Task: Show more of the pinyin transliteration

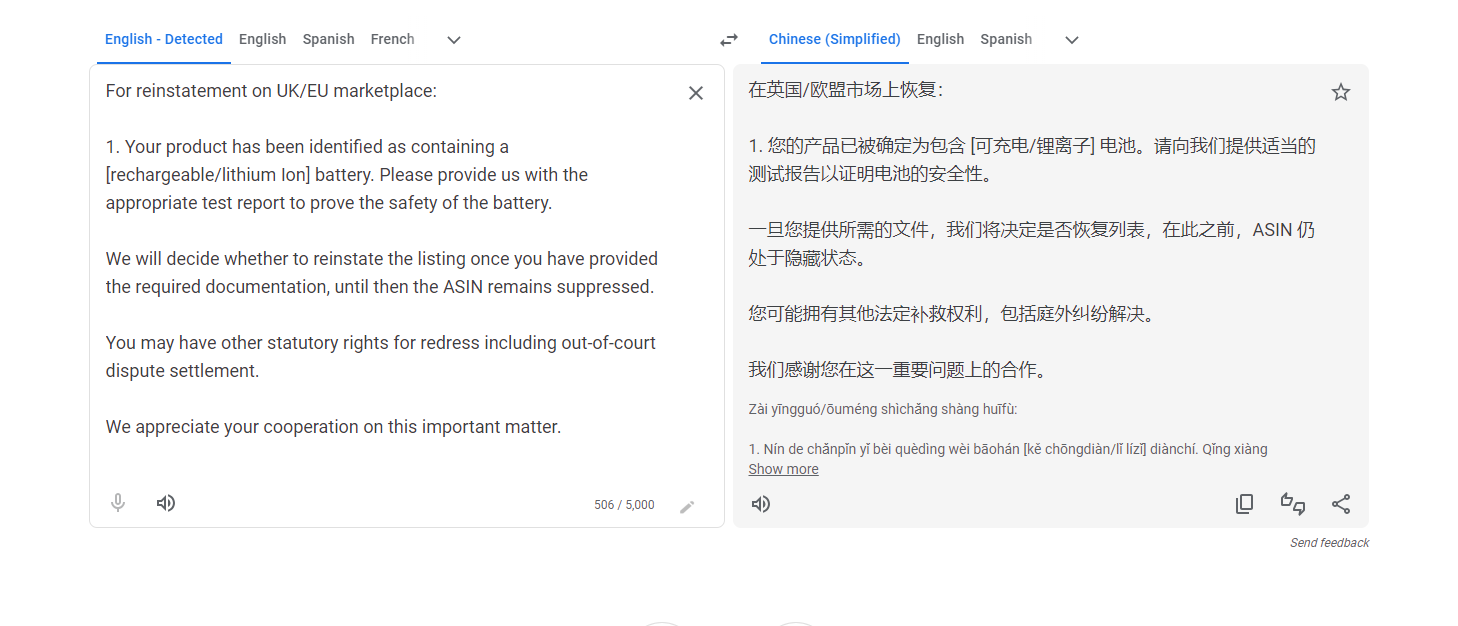Action: coord(783,469)
